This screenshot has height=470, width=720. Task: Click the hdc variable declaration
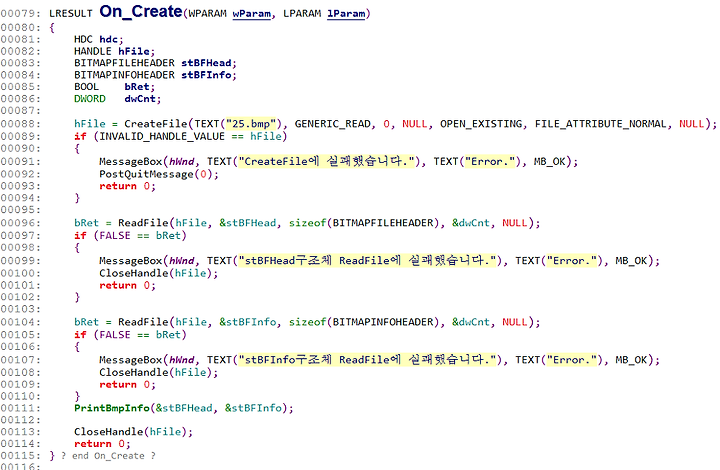click(x=108, y=39)
